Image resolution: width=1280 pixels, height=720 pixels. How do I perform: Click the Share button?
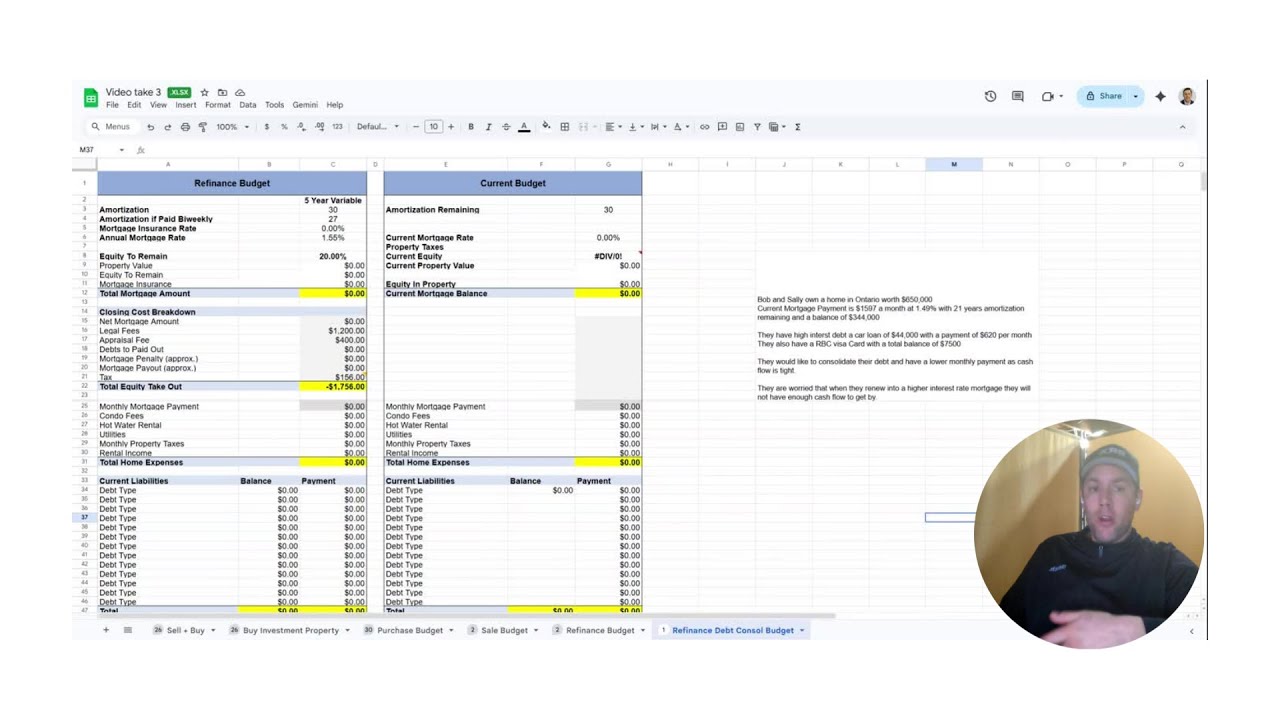click(1103, 96)
